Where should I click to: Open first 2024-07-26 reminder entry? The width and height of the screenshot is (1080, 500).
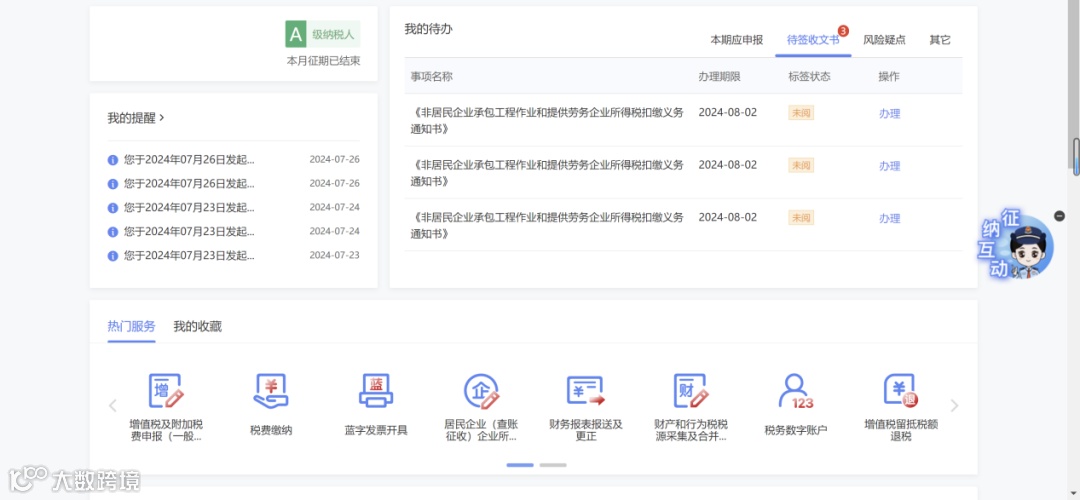(233, 160)
